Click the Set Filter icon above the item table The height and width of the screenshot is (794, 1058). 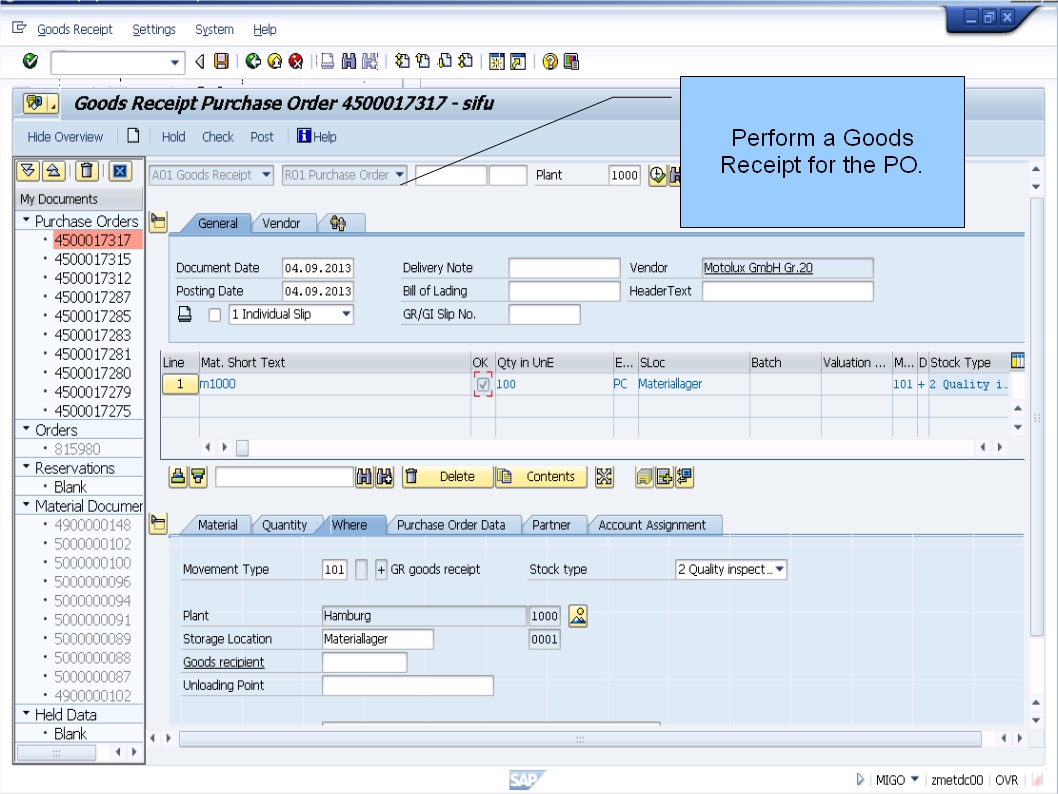pos(199,477)
